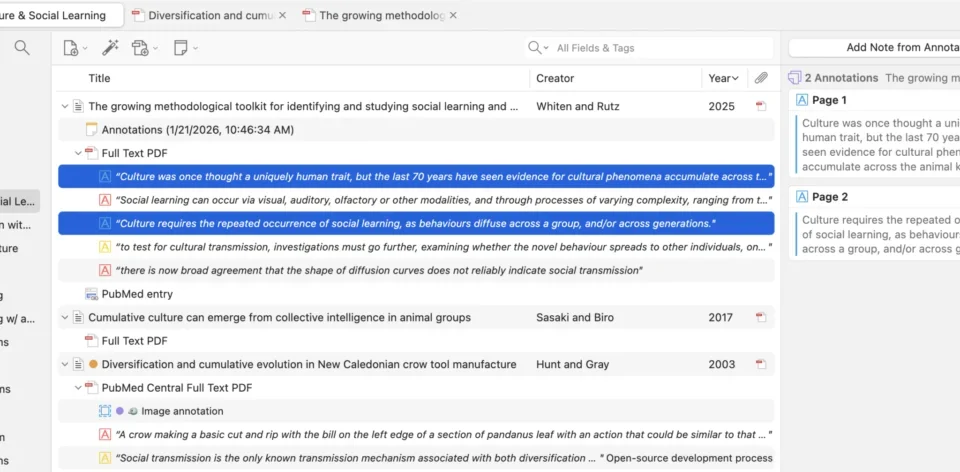Open the Add Attachment toolbar icon

(140, 48)
